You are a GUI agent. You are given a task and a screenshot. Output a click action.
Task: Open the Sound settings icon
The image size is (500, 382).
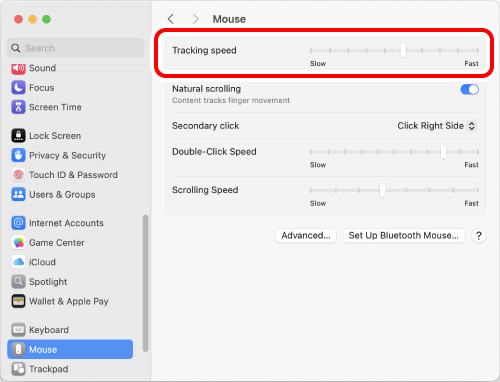18,69
